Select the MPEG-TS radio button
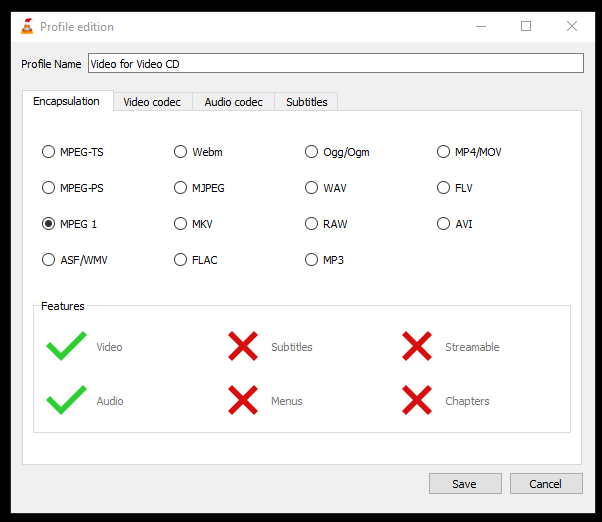This screenshot has height=522, width=602. [x=48, y=152]
